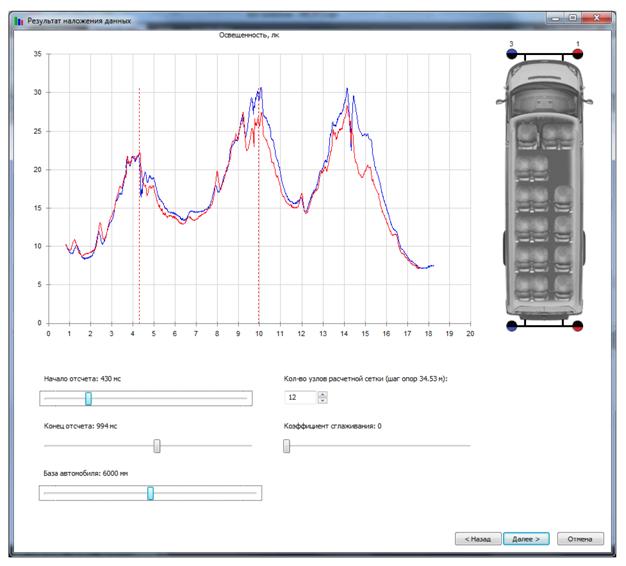The width and height of the screenshot is (626, 566).
Task: Click the right red dashed marker line on chart
Action: click(x=258, y=220)
